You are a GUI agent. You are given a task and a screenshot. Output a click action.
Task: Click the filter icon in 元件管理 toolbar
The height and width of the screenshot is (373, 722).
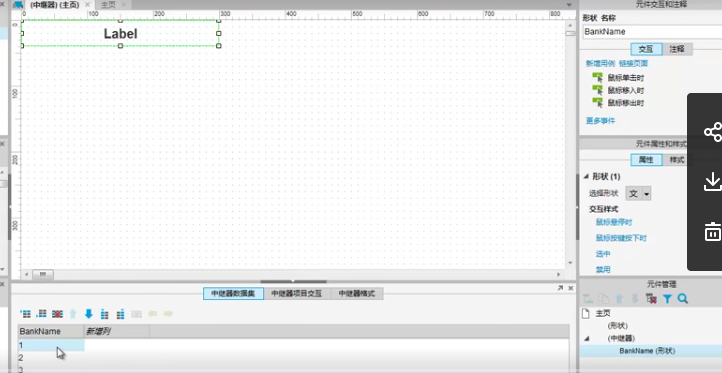click(x=667, y=299)
